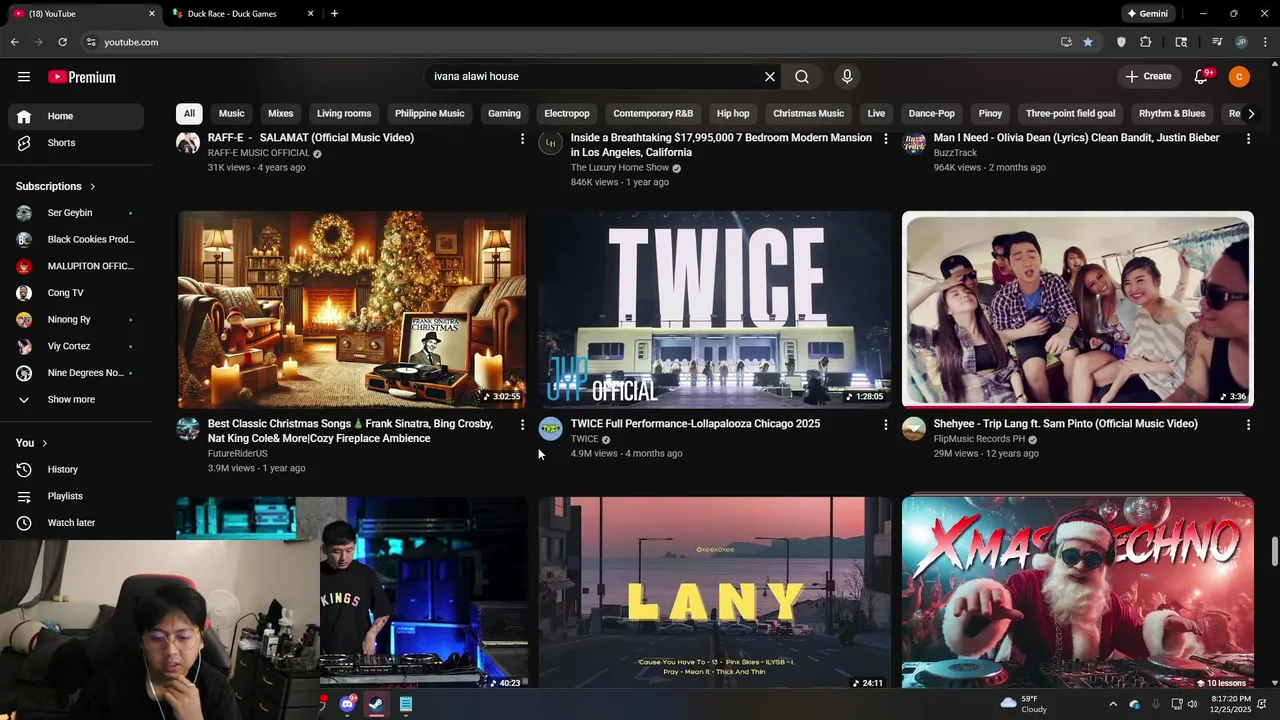Open Ninong Ry subscription channel

pyautogui.click(x=76, y=320)
